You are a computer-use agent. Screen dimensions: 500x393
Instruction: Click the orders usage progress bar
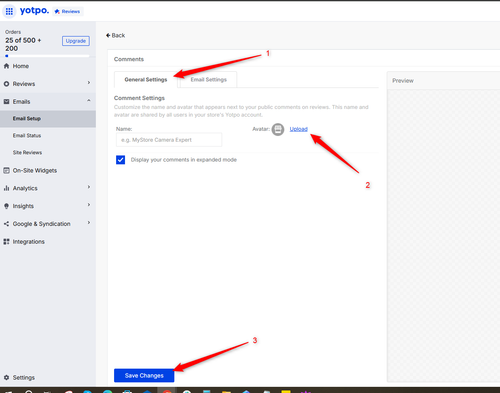point(47,56)
